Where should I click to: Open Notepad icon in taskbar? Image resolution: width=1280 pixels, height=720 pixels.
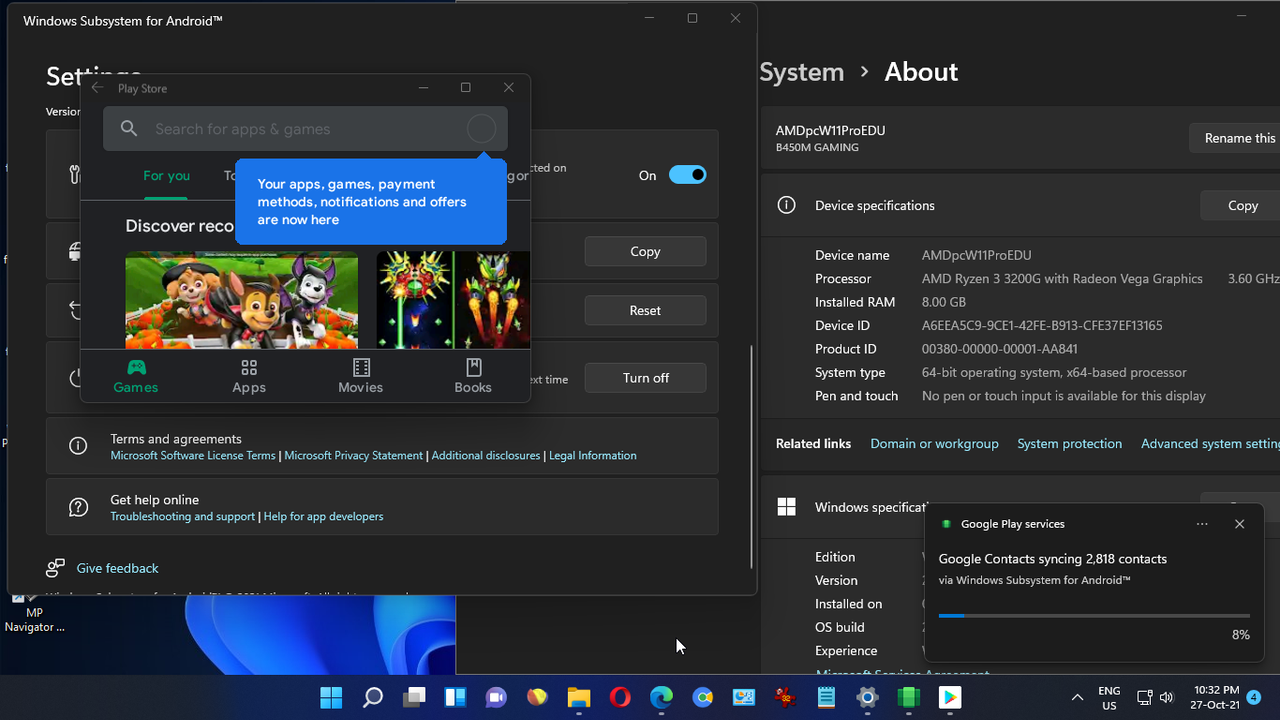pos(826,697)
